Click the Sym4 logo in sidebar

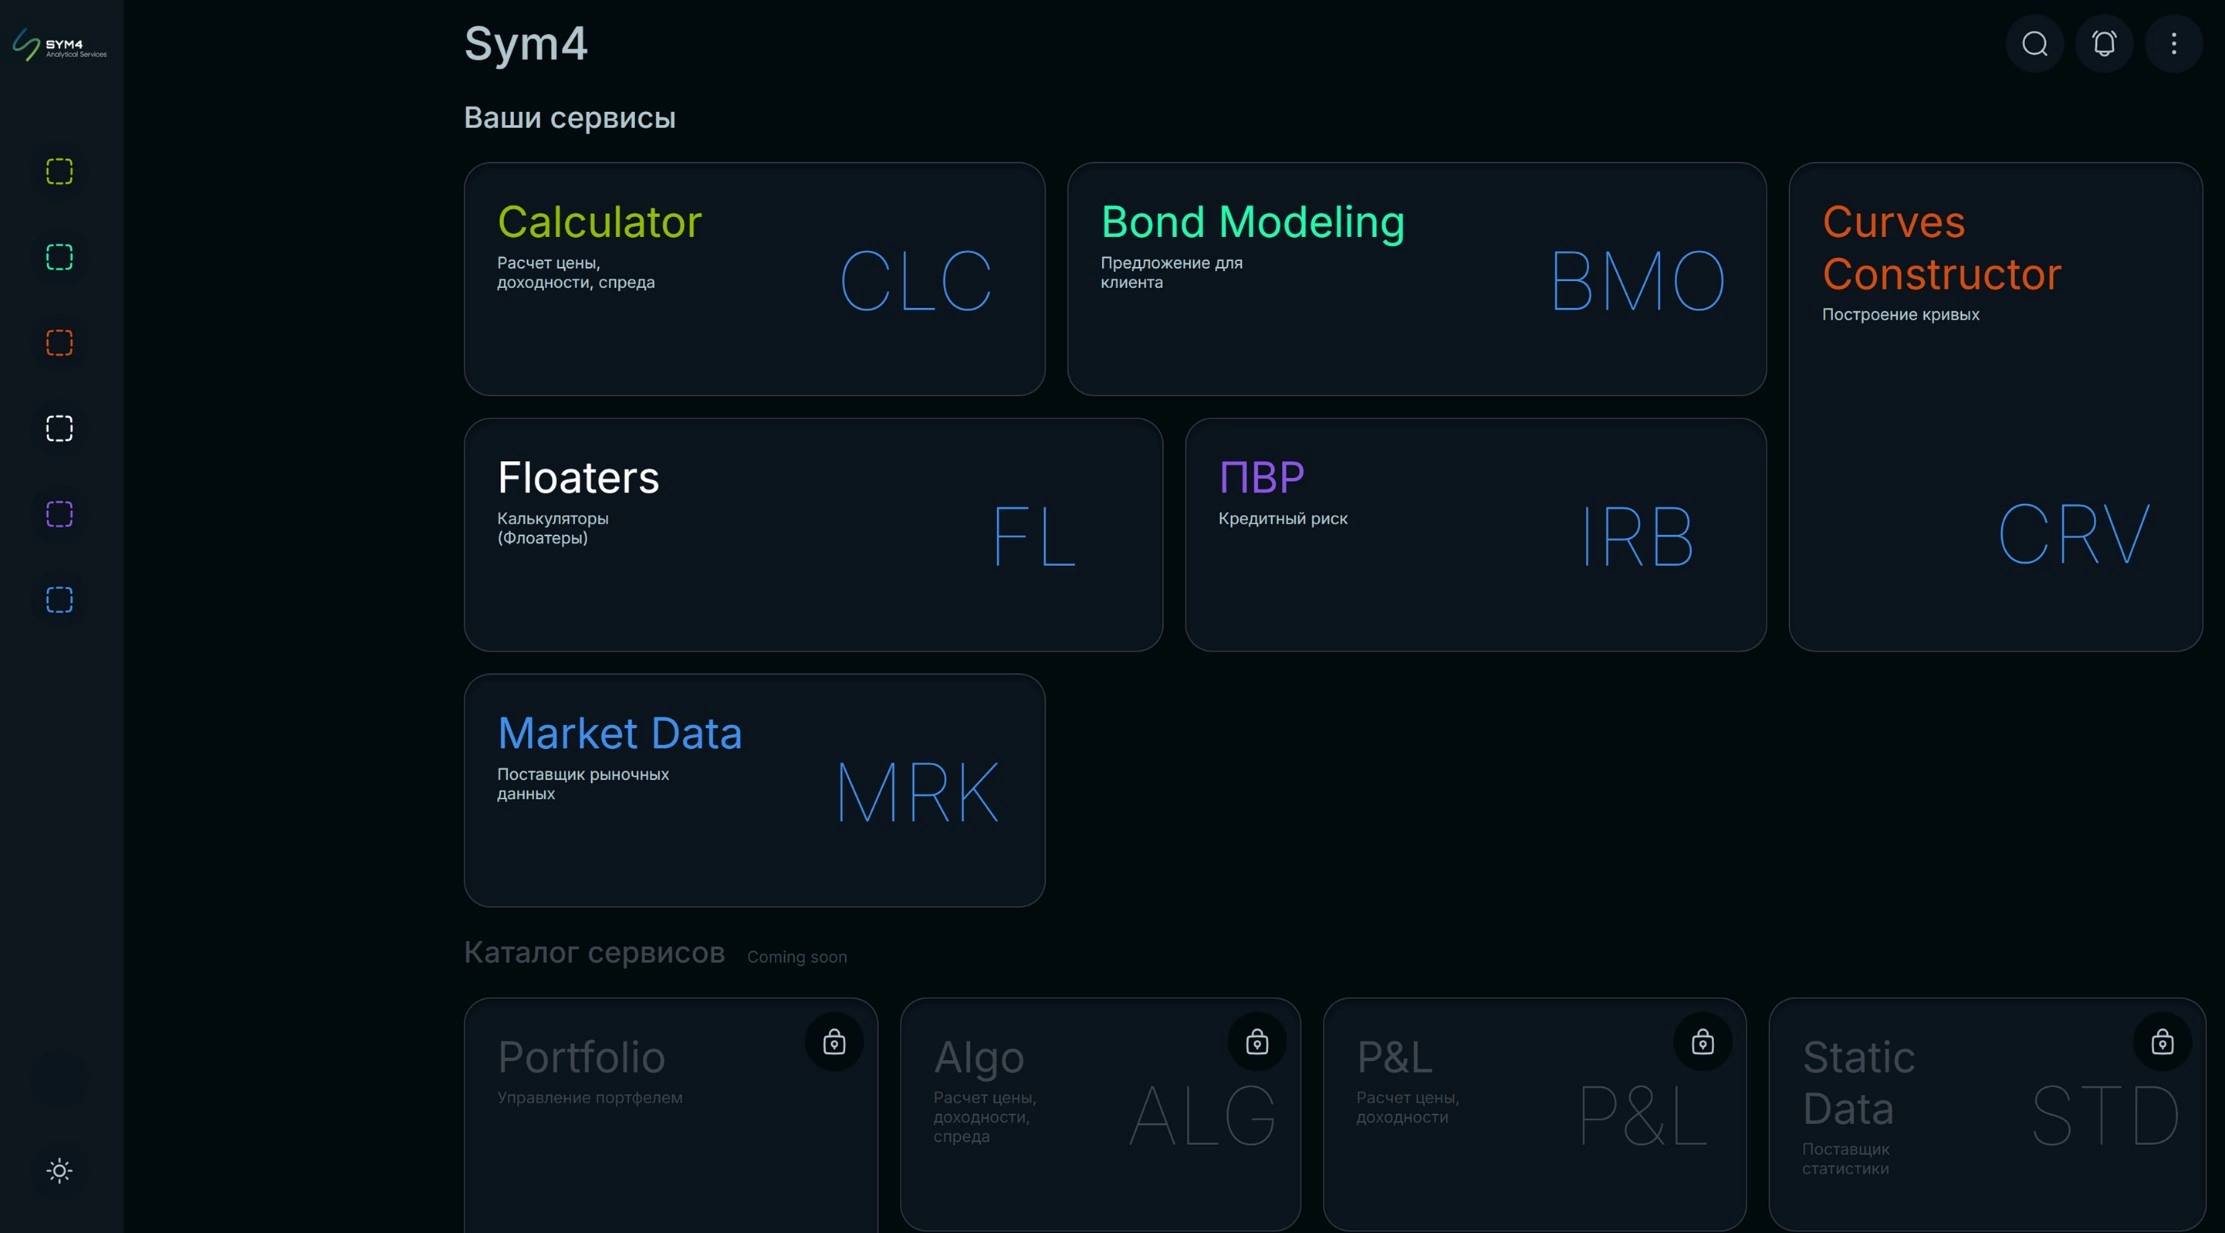[x=60, y=45]
